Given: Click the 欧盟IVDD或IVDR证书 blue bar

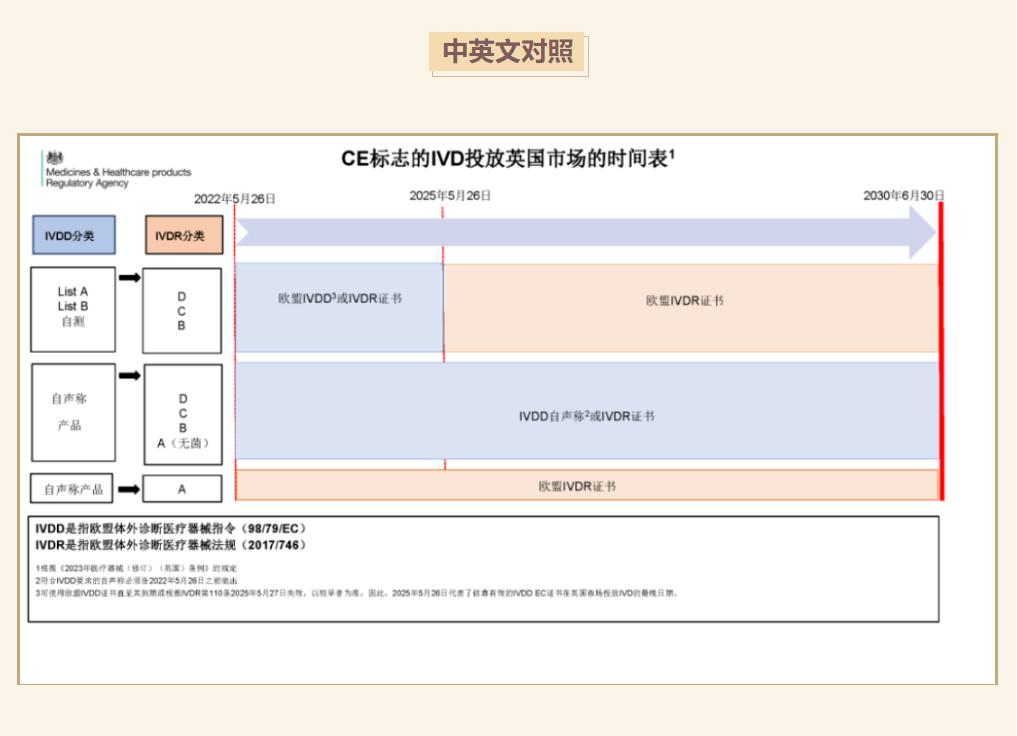Looking at the screenshot, I should coord(339,307).
